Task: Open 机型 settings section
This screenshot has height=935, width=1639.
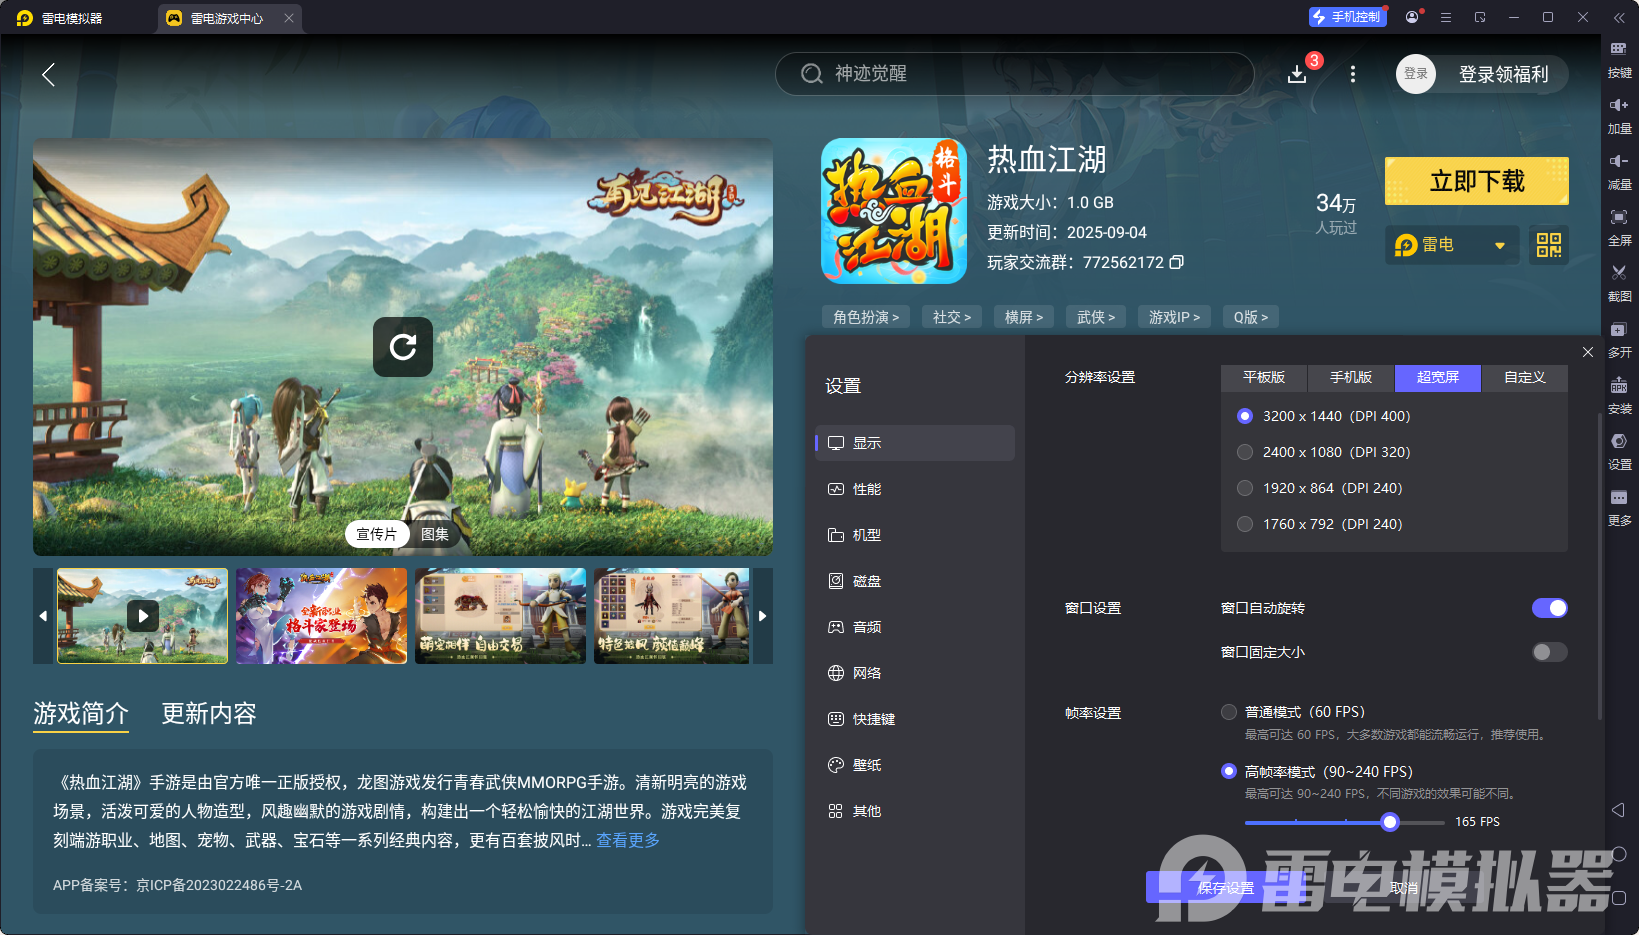Action: (x=915, y=535)
